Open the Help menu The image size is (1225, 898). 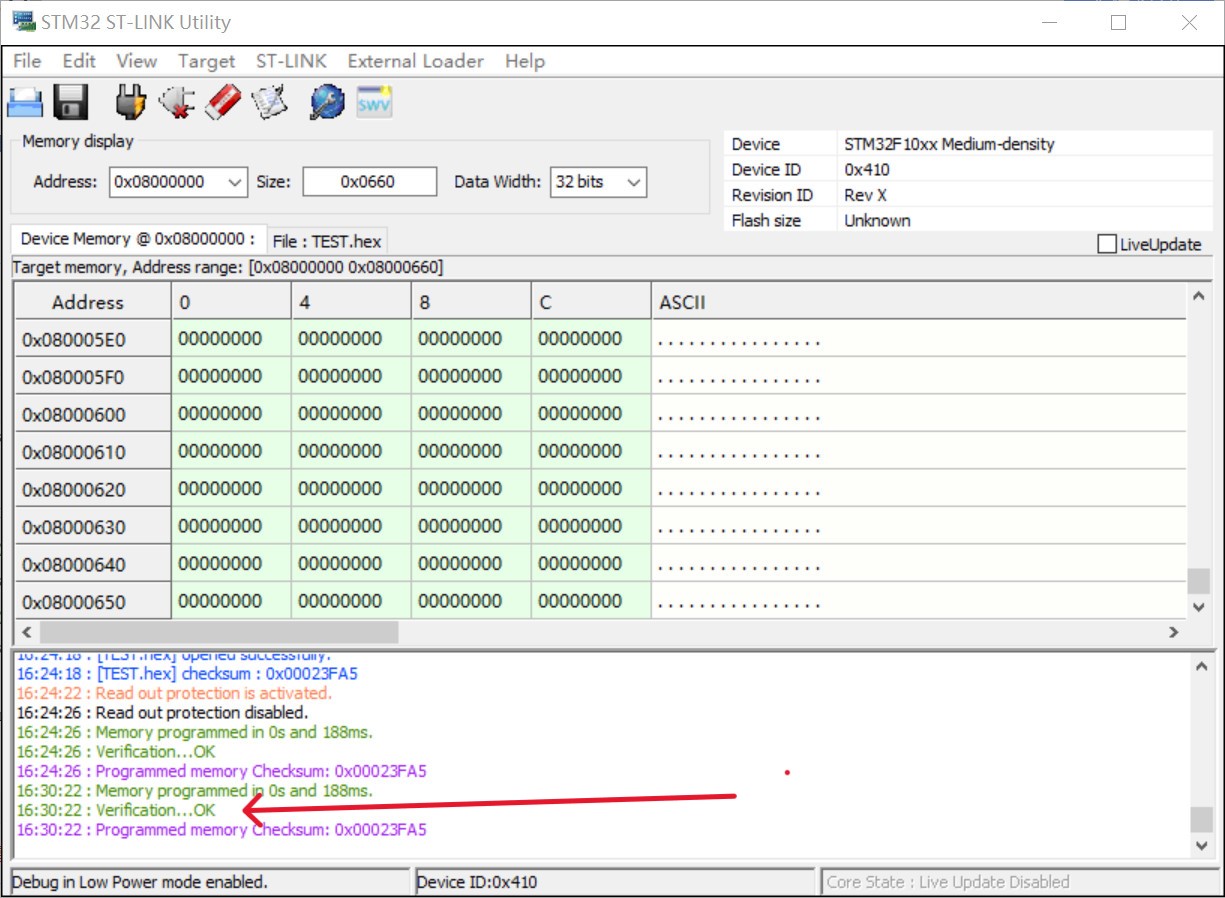point(525,61)
